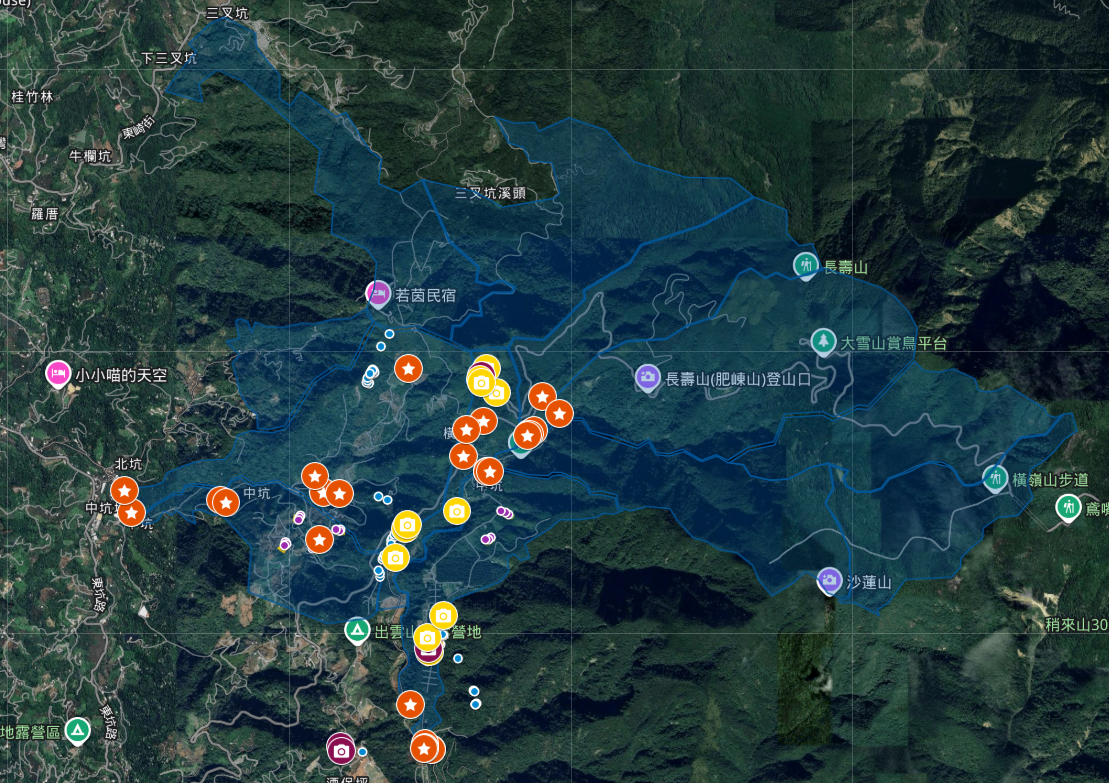Click the 三叉坑溪頭 place label
1109x783 pixels.
pyautogui.click(x=490, y=193)
